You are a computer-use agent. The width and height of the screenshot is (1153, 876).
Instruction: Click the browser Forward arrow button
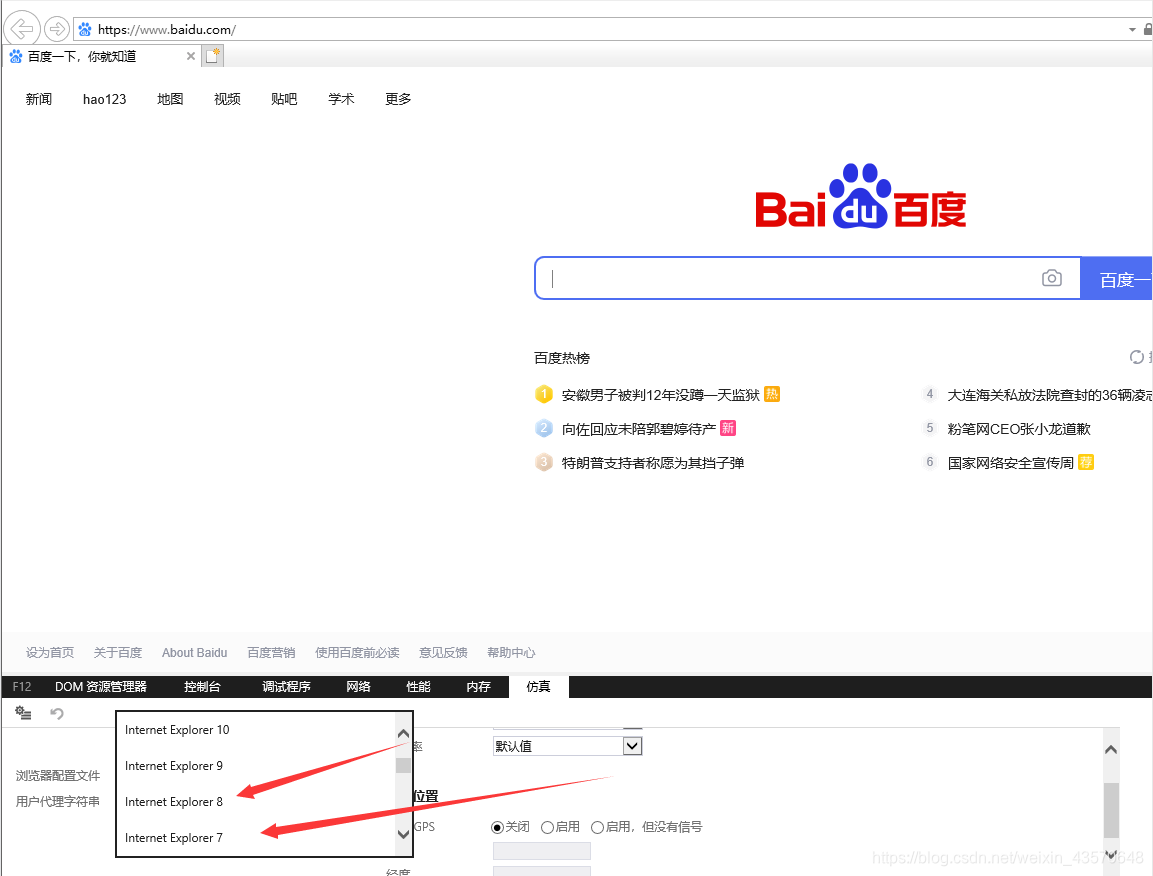57,29
